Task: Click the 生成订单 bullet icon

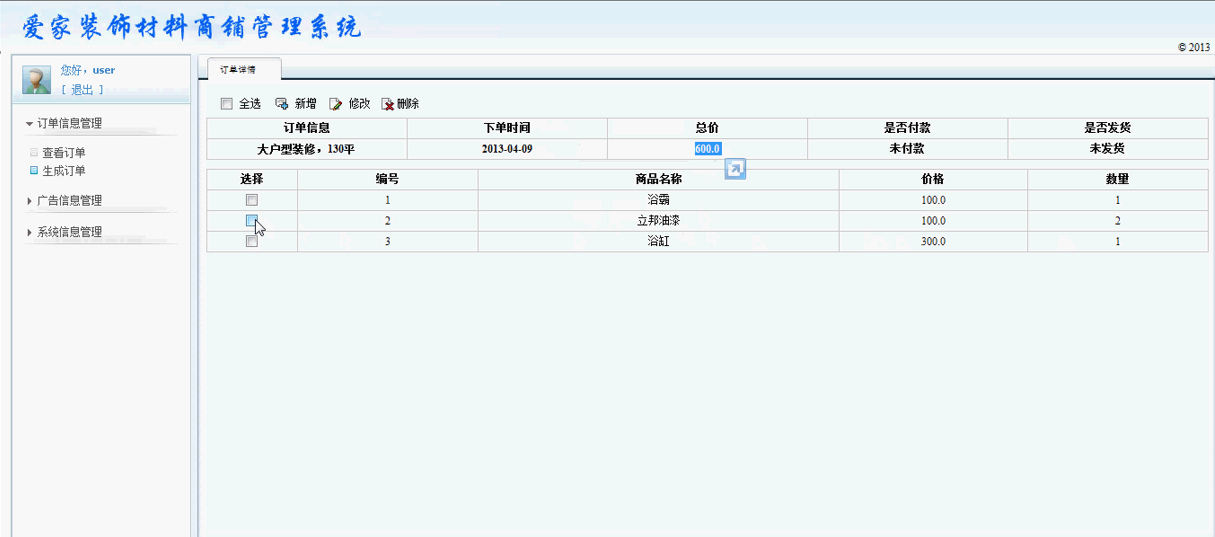Action: [x=34, y=171]
